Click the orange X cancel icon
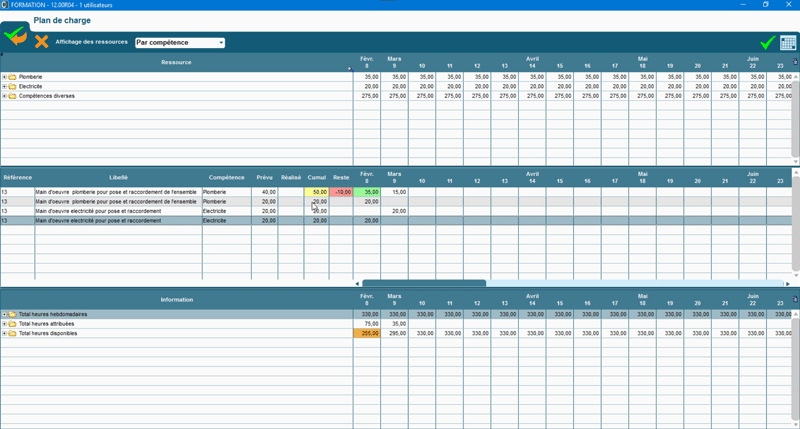 click(41, 42)
